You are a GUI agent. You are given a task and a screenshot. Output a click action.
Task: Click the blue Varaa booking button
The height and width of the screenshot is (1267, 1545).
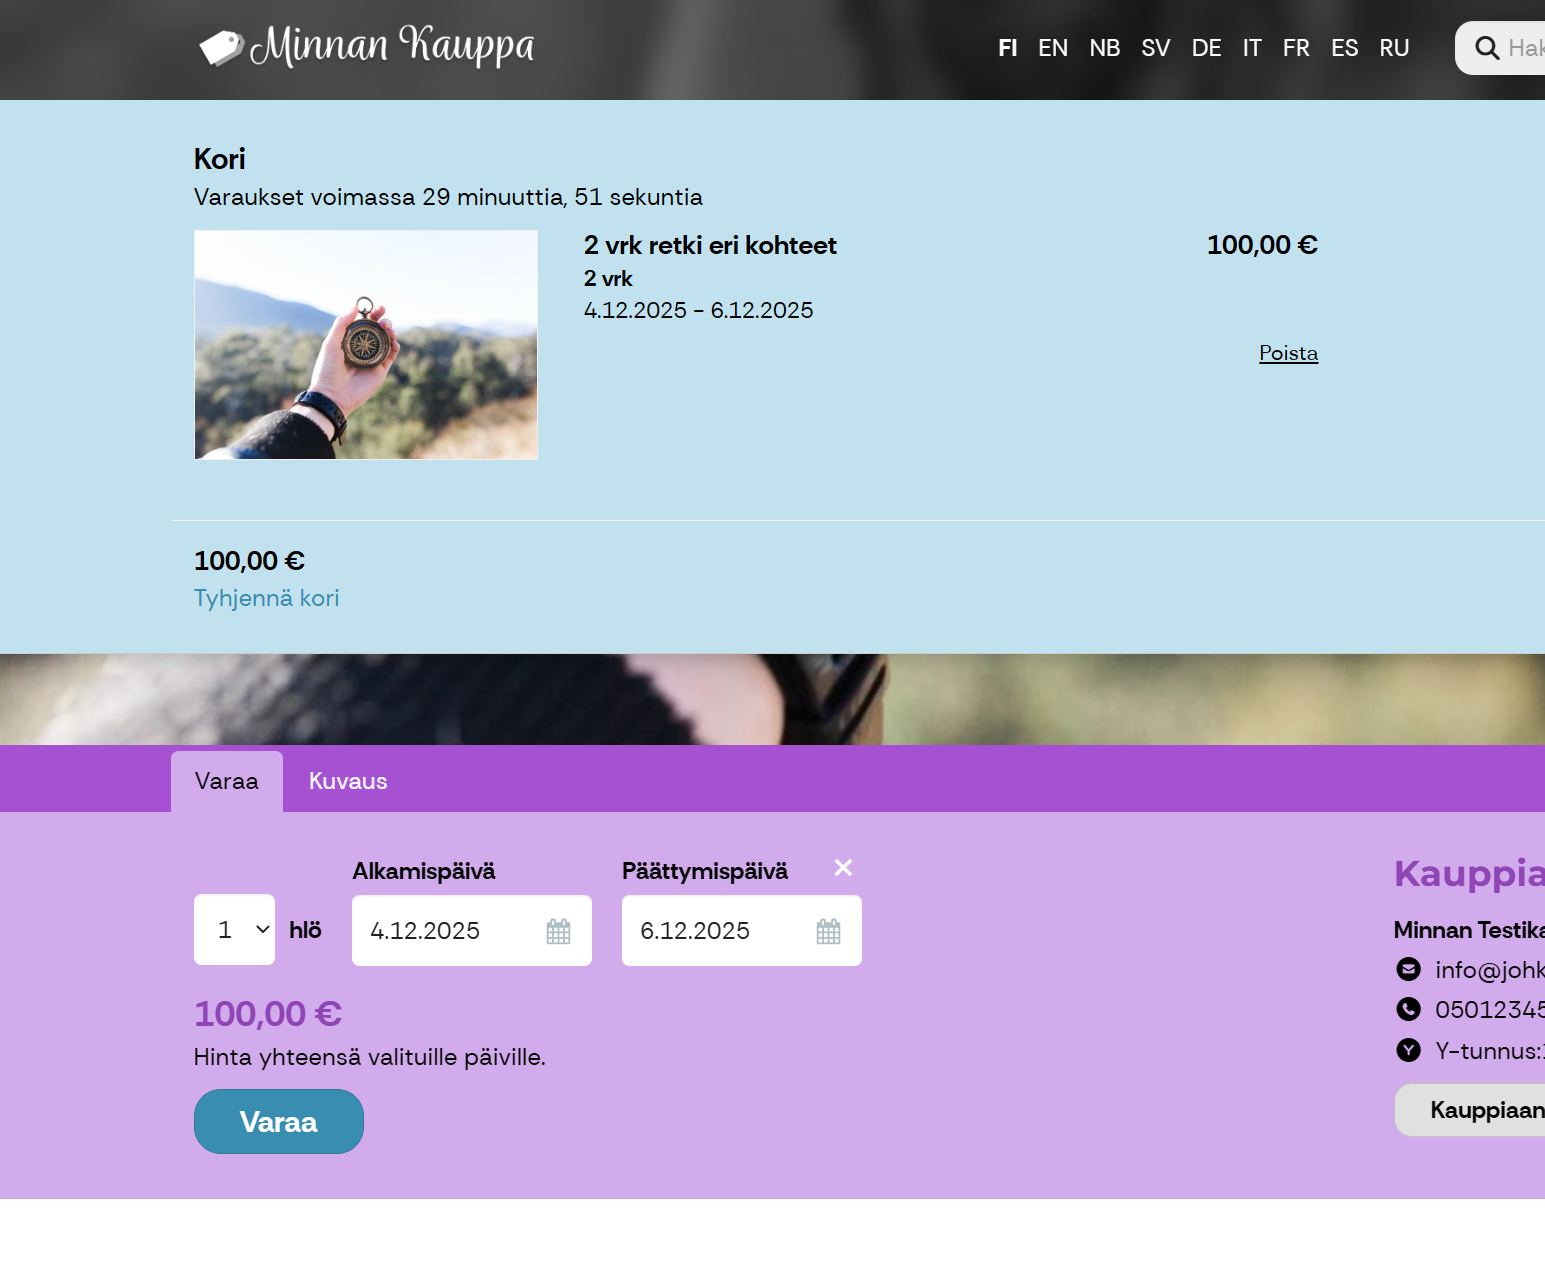(x=279, y=1122)
